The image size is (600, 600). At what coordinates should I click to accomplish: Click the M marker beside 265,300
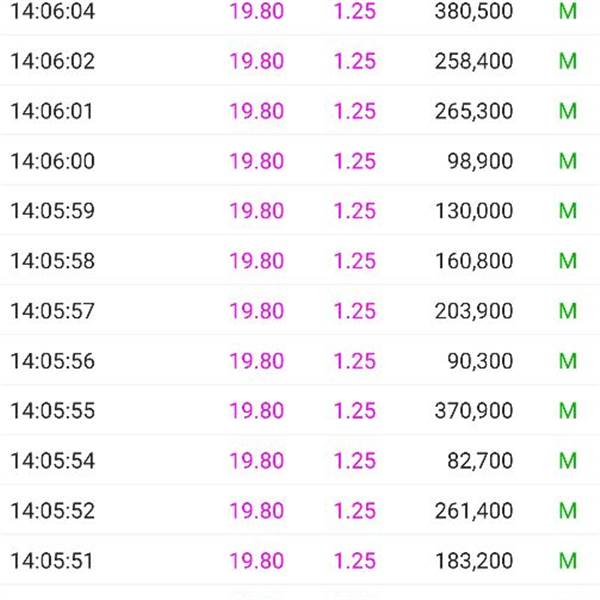click(567, 111)
